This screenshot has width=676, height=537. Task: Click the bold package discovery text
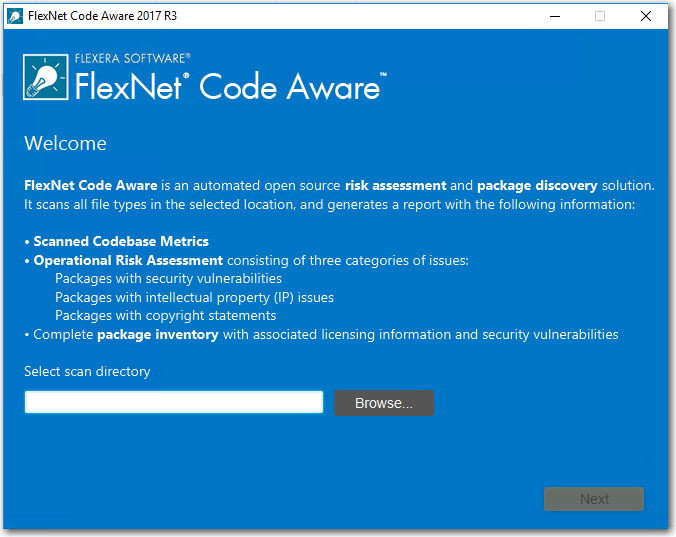(x=537, y=185)
